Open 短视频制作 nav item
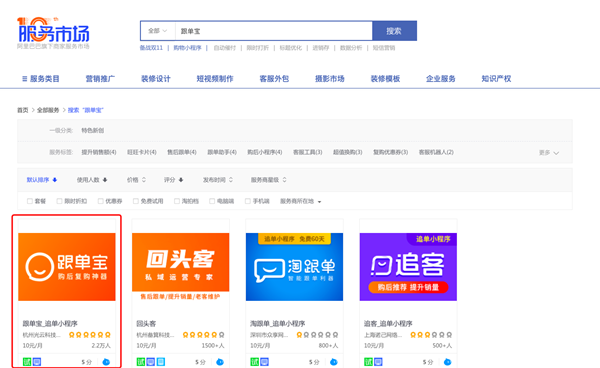 (215, 79)
